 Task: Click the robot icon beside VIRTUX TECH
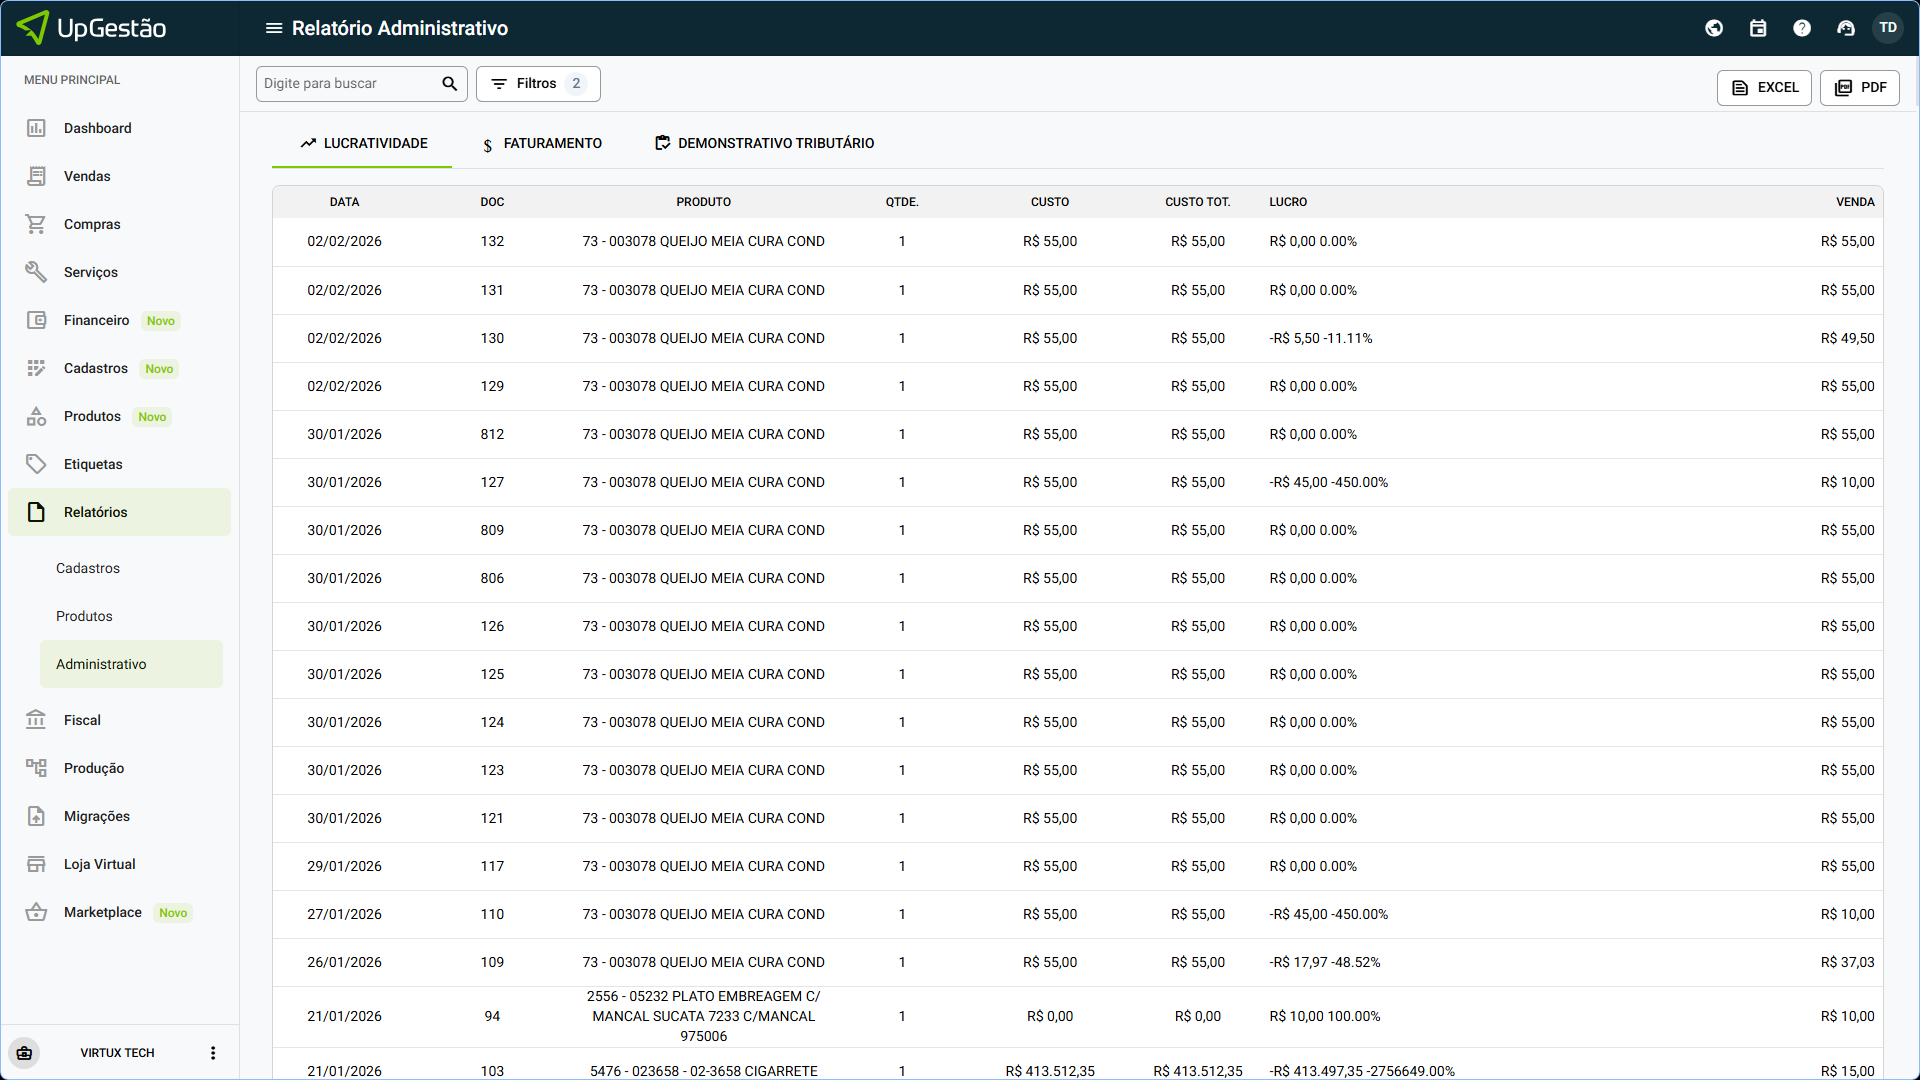coord(25,1053)
